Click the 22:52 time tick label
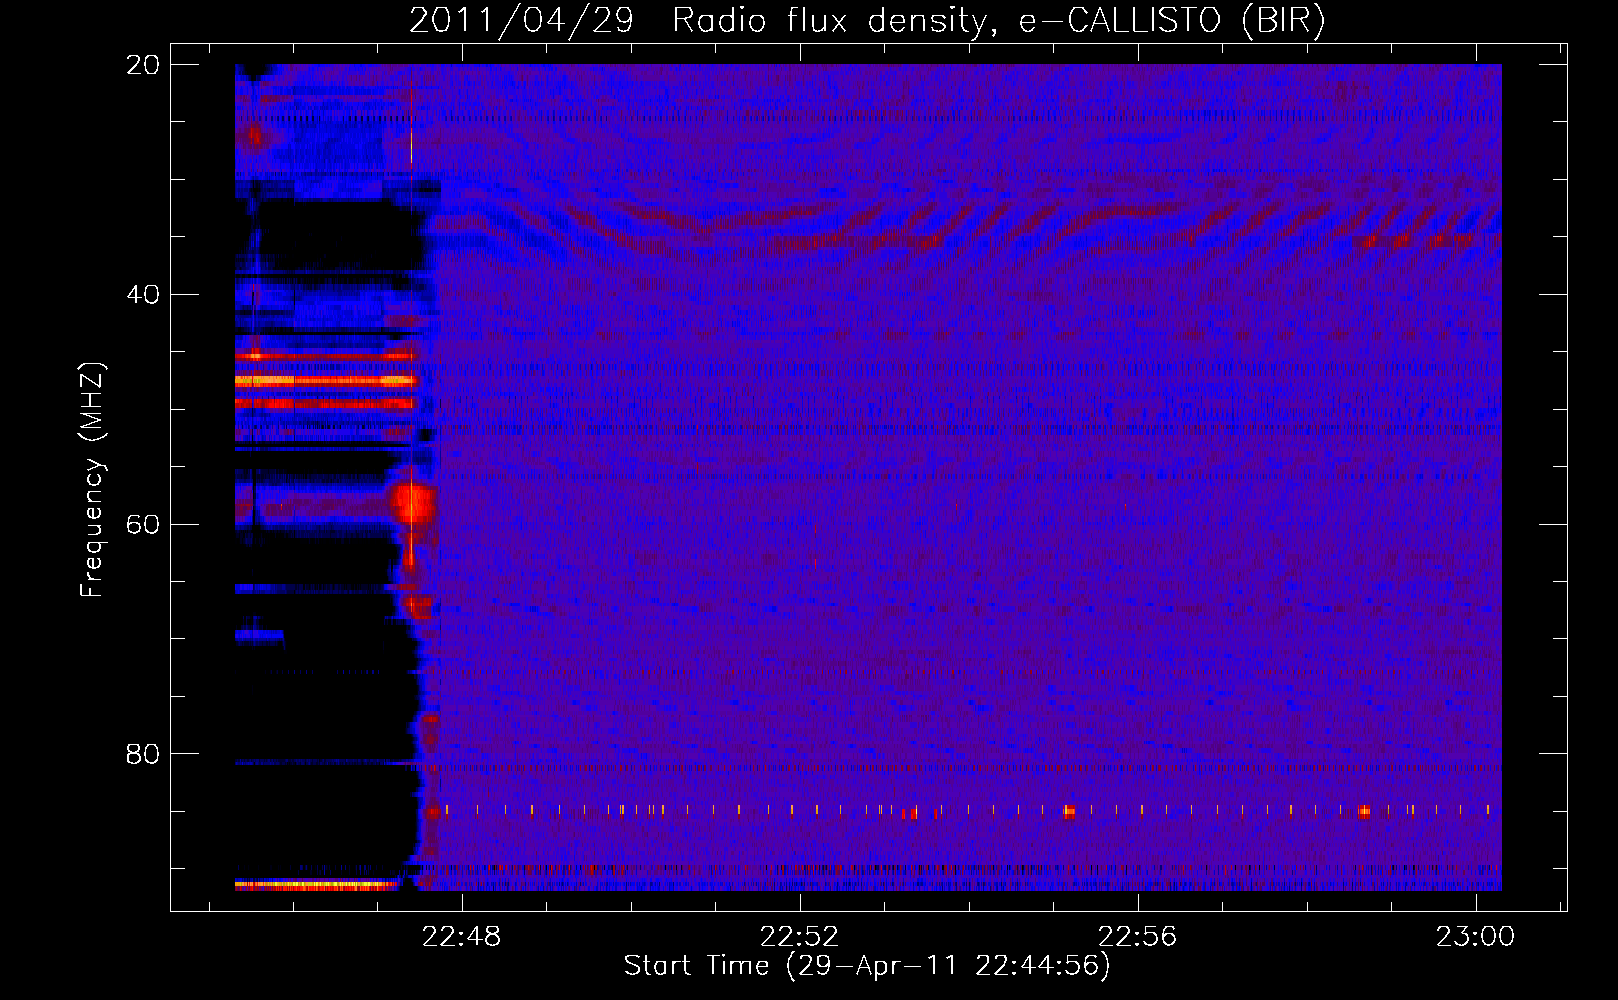 [x=799, y=937]
